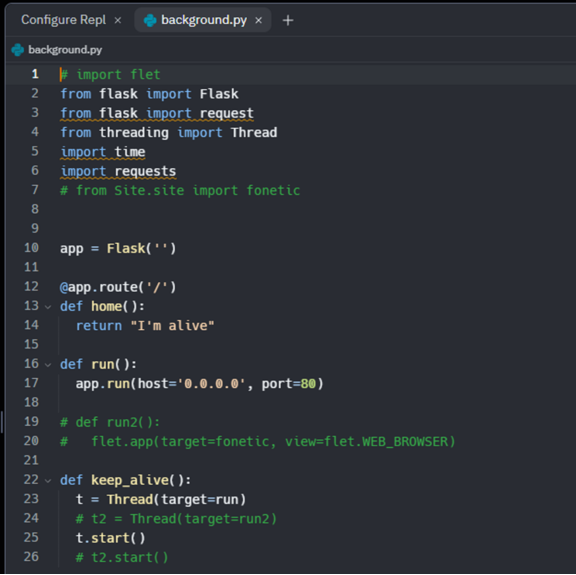576x575 pixels.
Task: Click the underlined 'import time' line
Action: (103, 152)
